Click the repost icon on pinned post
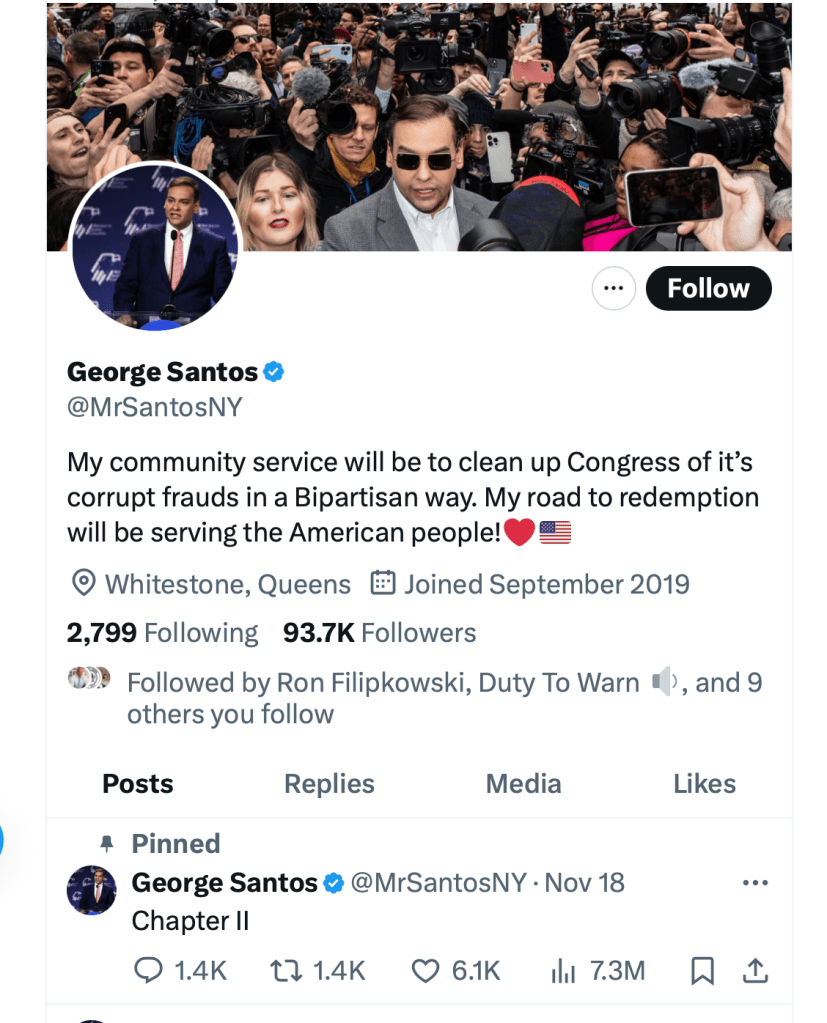Image resolution: width=827 pixels, height=1023 pixels. 285,970
